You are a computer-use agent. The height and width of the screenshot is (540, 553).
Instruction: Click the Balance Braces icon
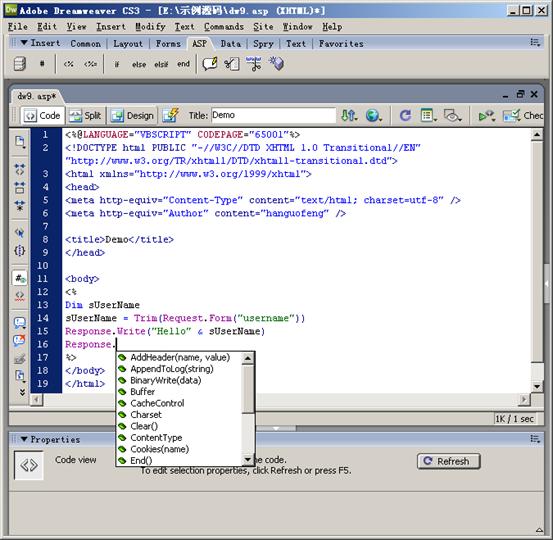tap(20, 250)
